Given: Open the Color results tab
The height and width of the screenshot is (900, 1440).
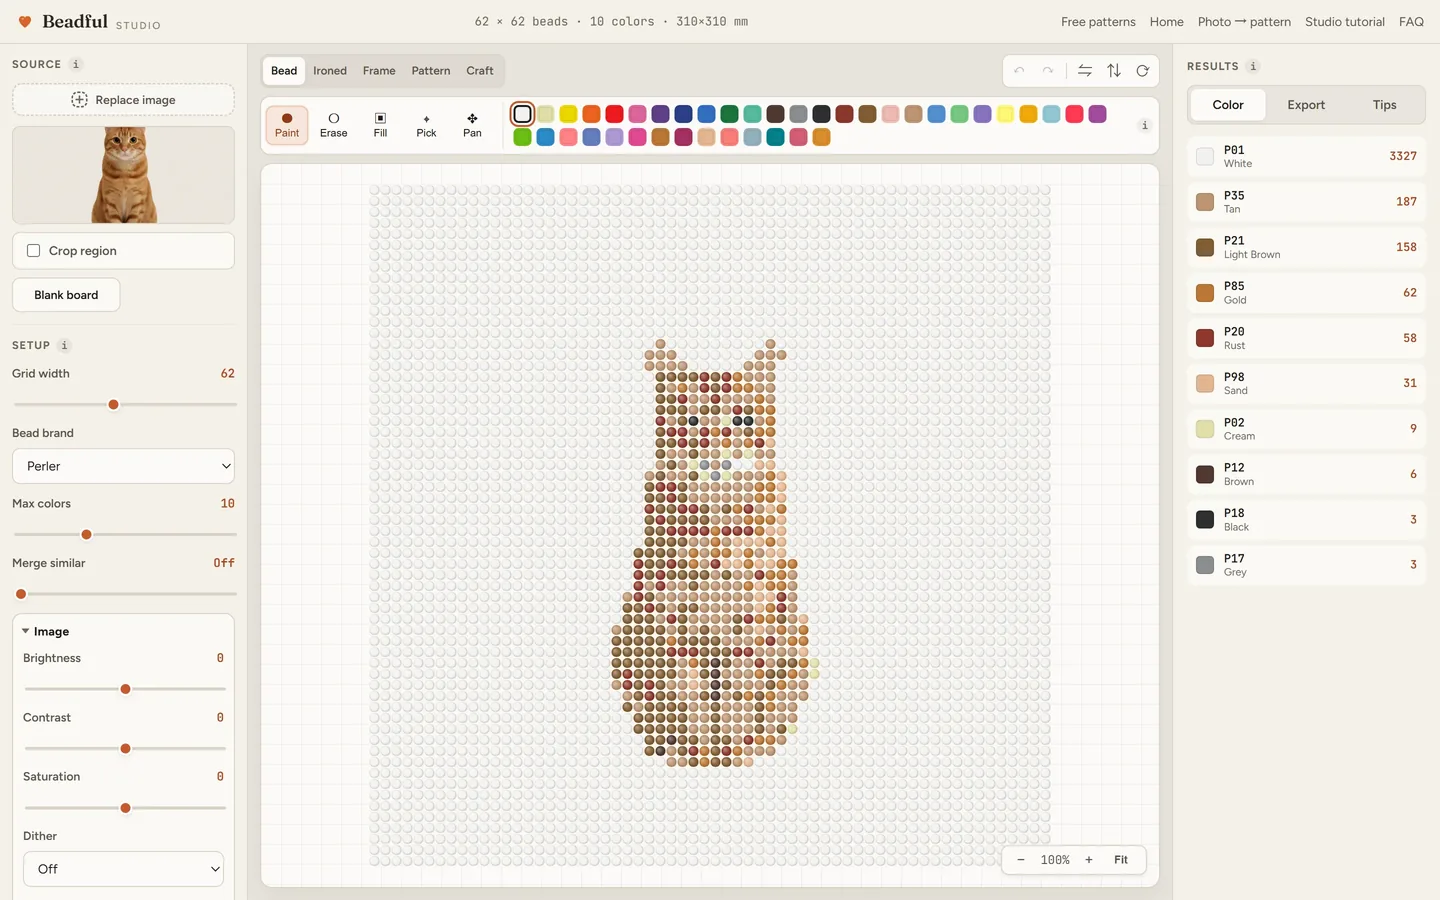Looking at the screenshot, I should pos(1228,105).
